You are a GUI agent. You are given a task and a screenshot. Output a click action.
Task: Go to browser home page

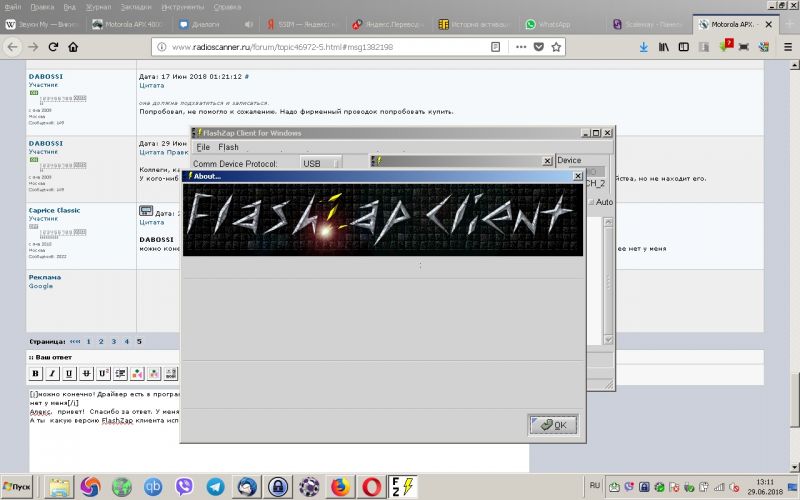pyautogui.click(x=73, y=47)
